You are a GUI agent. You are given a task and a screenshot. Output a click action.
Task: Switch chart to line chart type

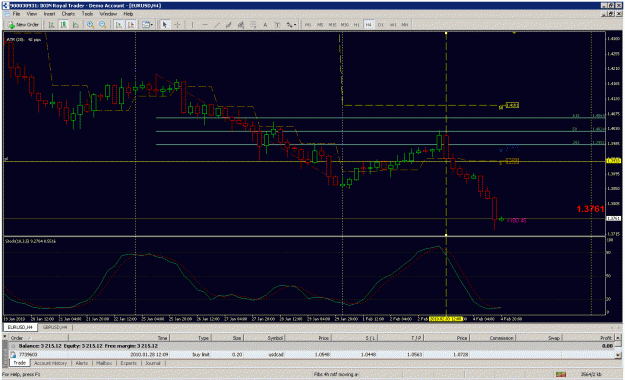tap(75, 25)
